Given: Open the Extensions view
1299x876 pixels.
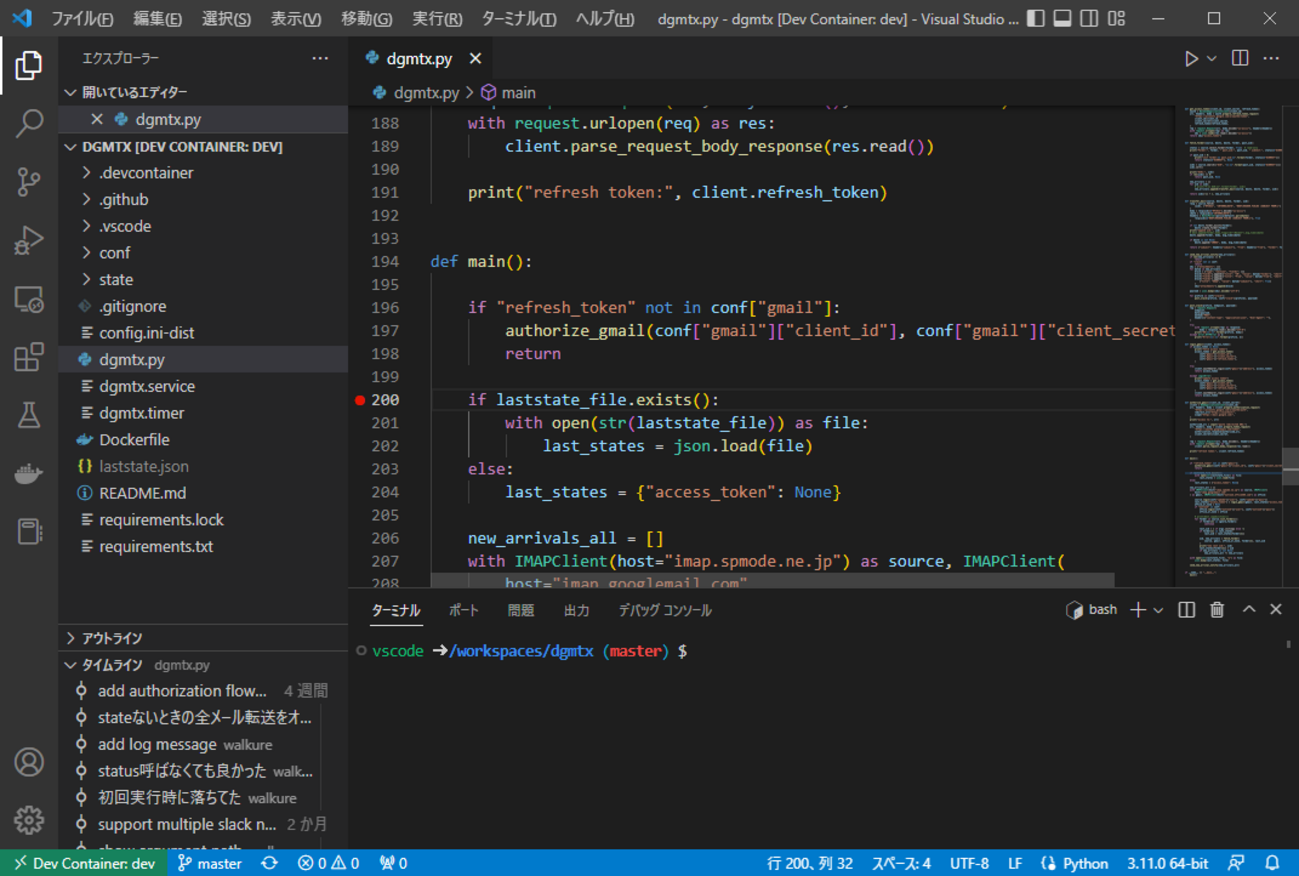Looking at the screenshot, I should (29, 357).
